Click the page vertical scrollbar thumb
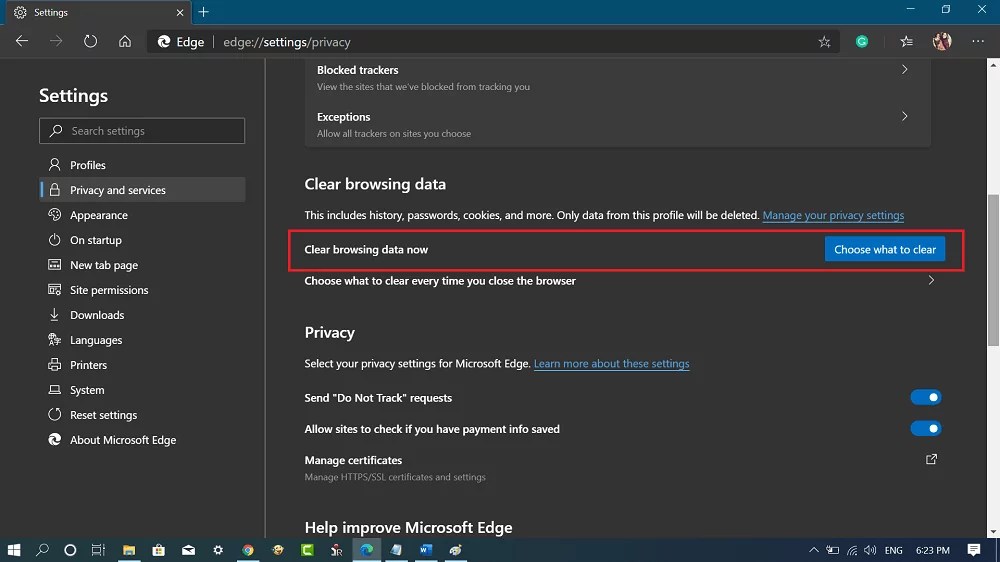This screenshot has height=562, width=1000. pos(993,270)
